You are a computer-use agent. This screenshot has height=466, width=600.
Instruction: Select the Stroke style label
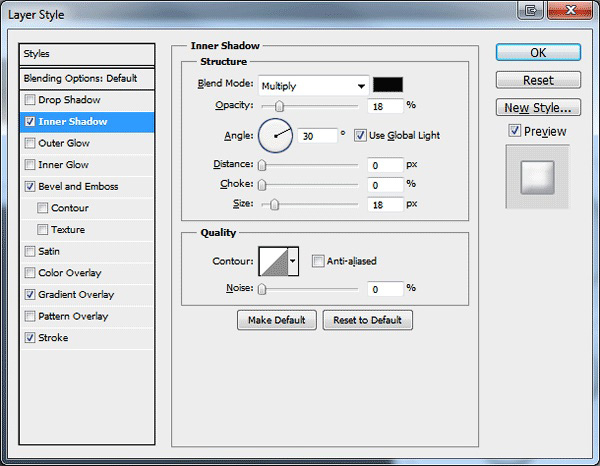[53, 338]
